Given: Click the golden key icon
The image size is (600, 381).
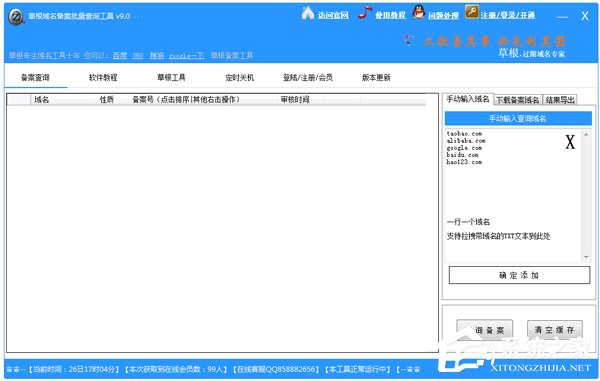Looking at the screenshot, I should click(472, 12).
